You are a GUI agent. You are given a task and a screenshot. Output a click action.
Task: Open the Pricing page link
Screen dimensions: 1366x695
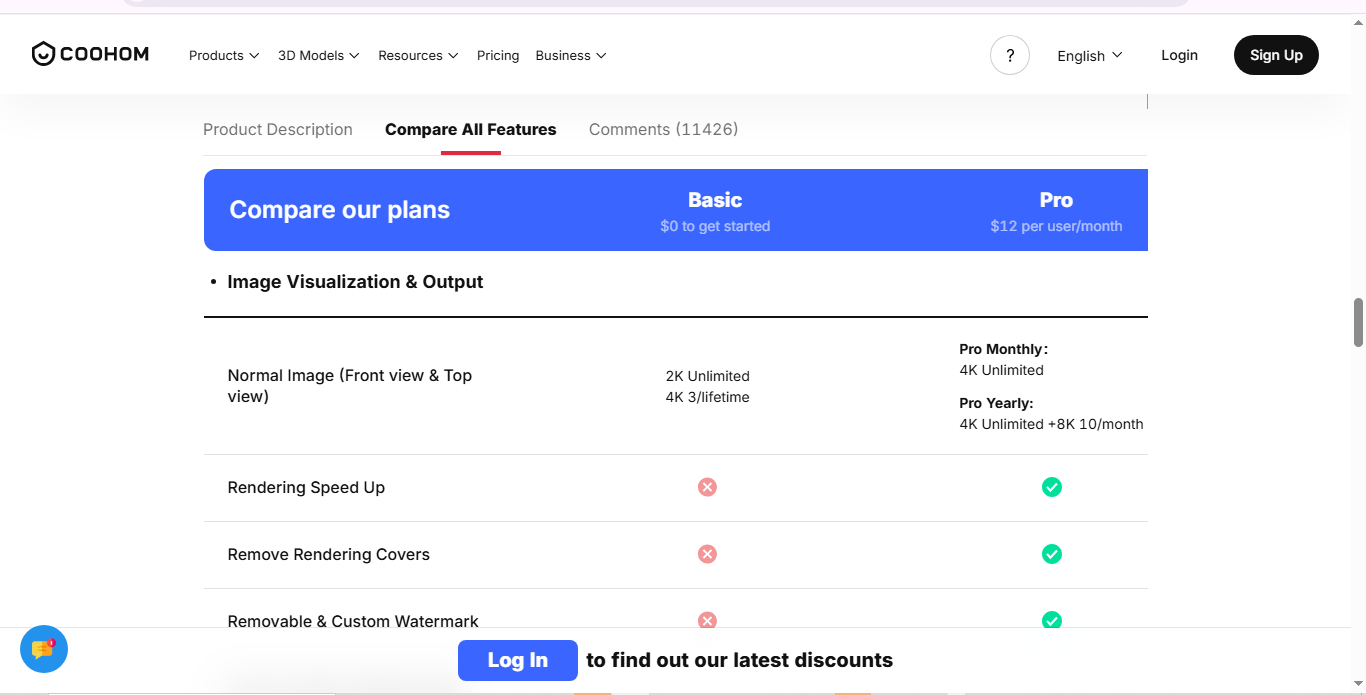(x=498, y=56)
